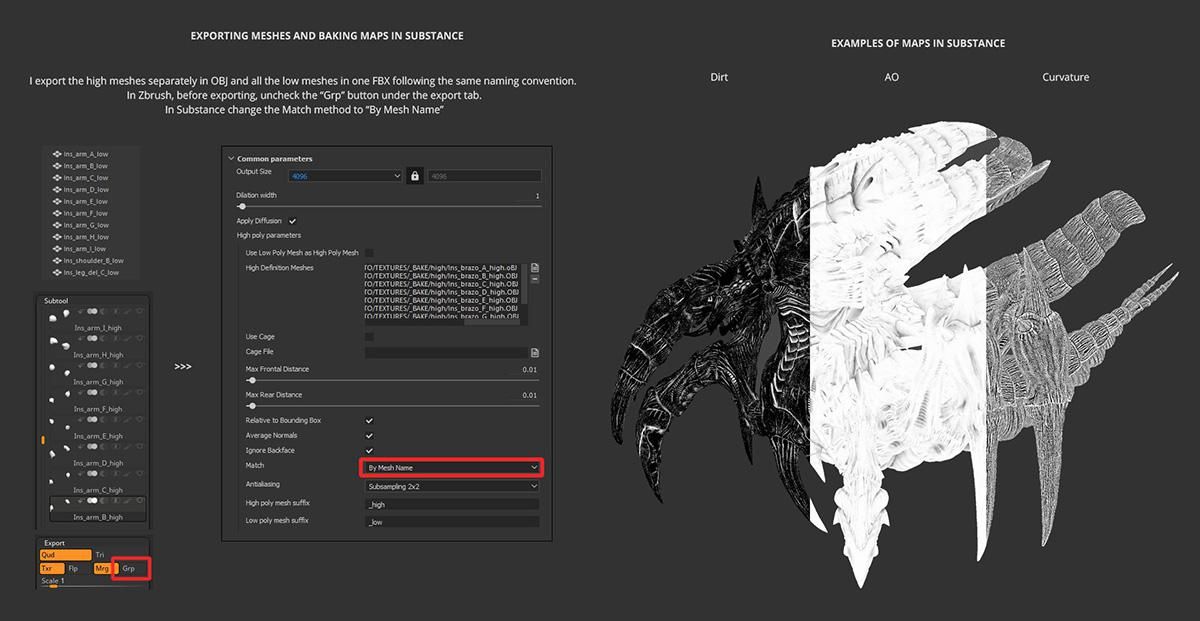Click the mesh icon beside Ins_arm_C_low

(x=57, y=178)
